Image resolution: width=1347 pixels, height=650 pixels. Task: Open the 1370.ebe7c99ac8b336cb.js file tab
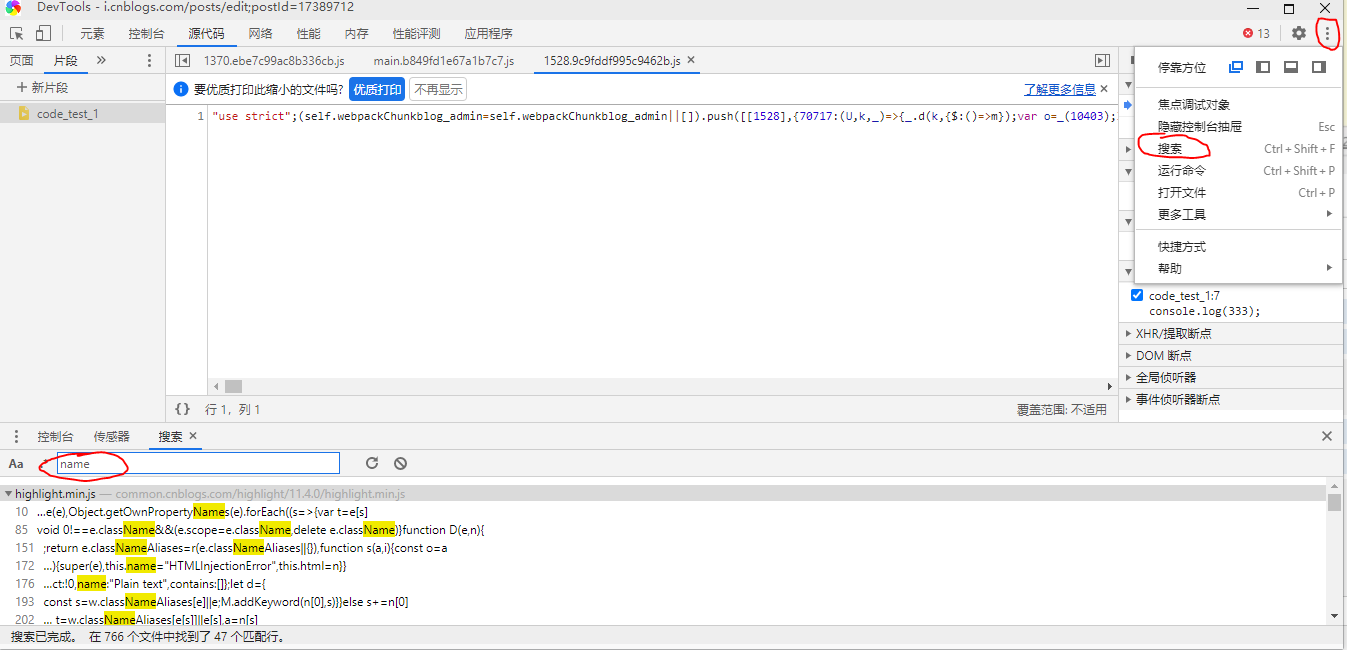click(274, 60)
